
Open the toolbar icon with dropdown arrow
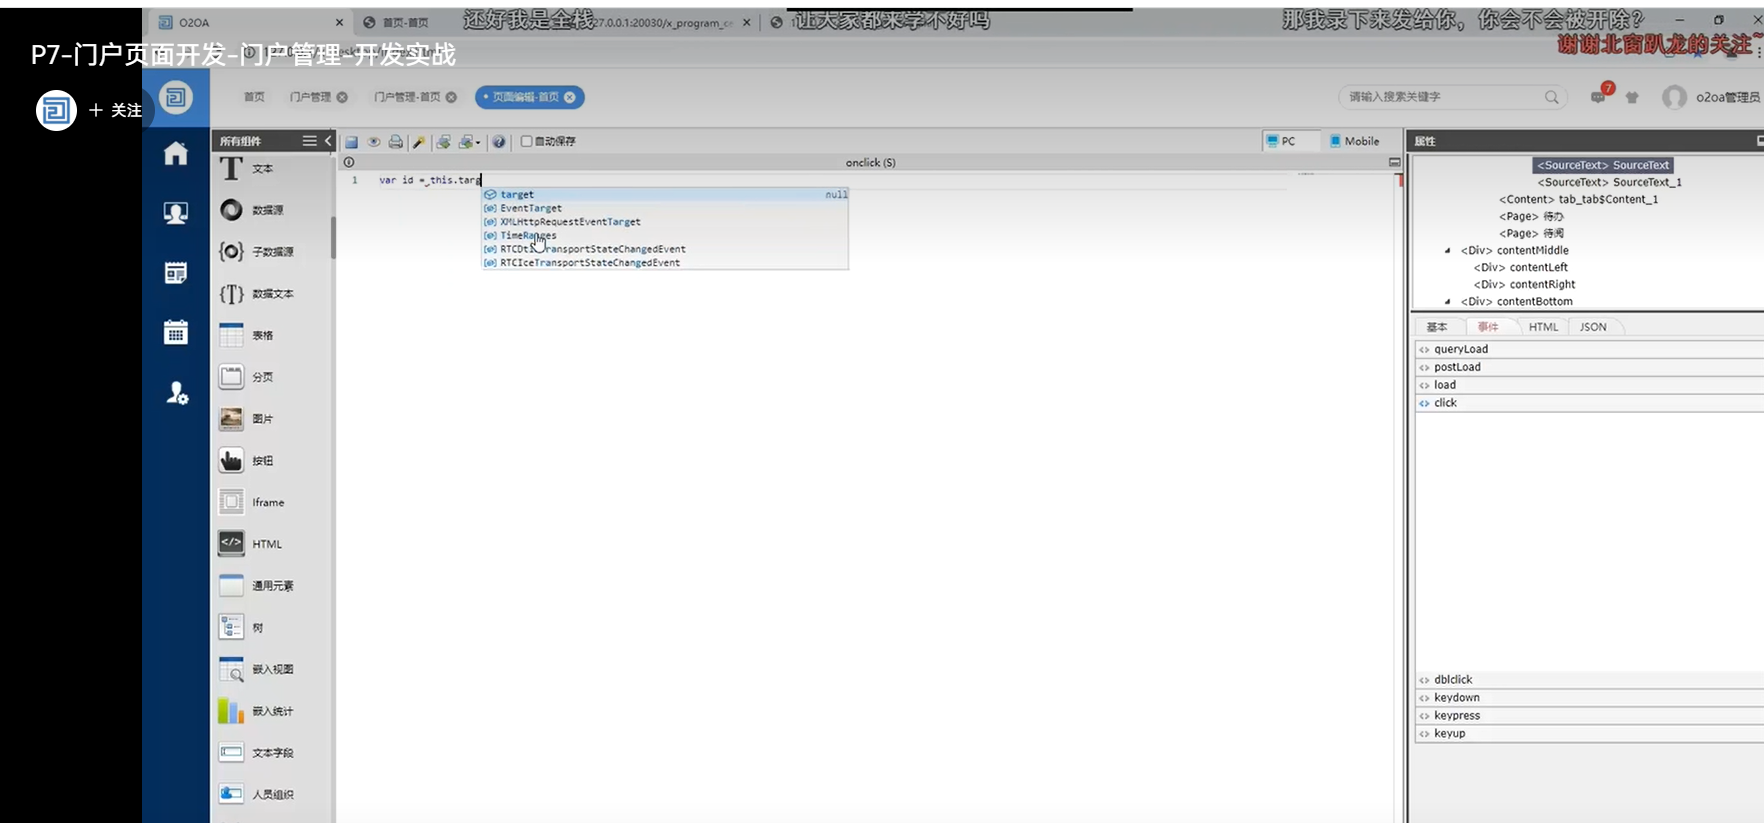coord(469,142)
